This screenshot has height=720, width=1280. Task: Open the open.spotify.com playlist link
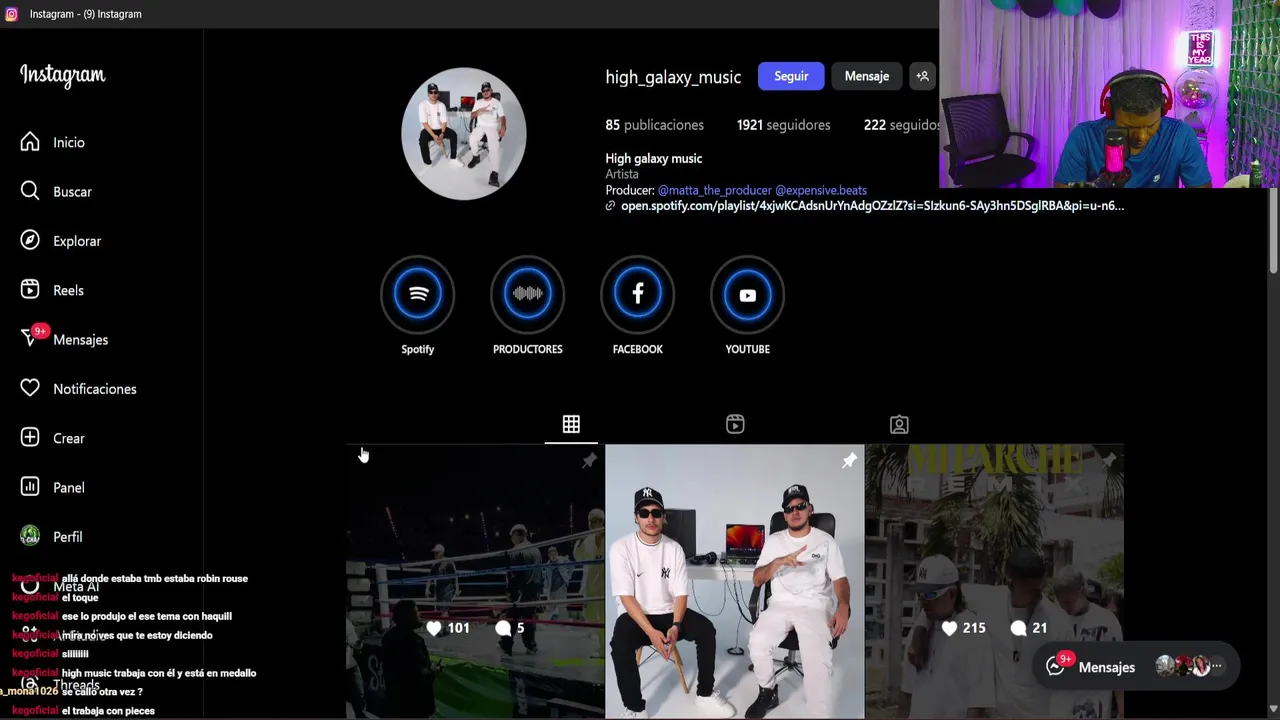[x=872, y=206]
